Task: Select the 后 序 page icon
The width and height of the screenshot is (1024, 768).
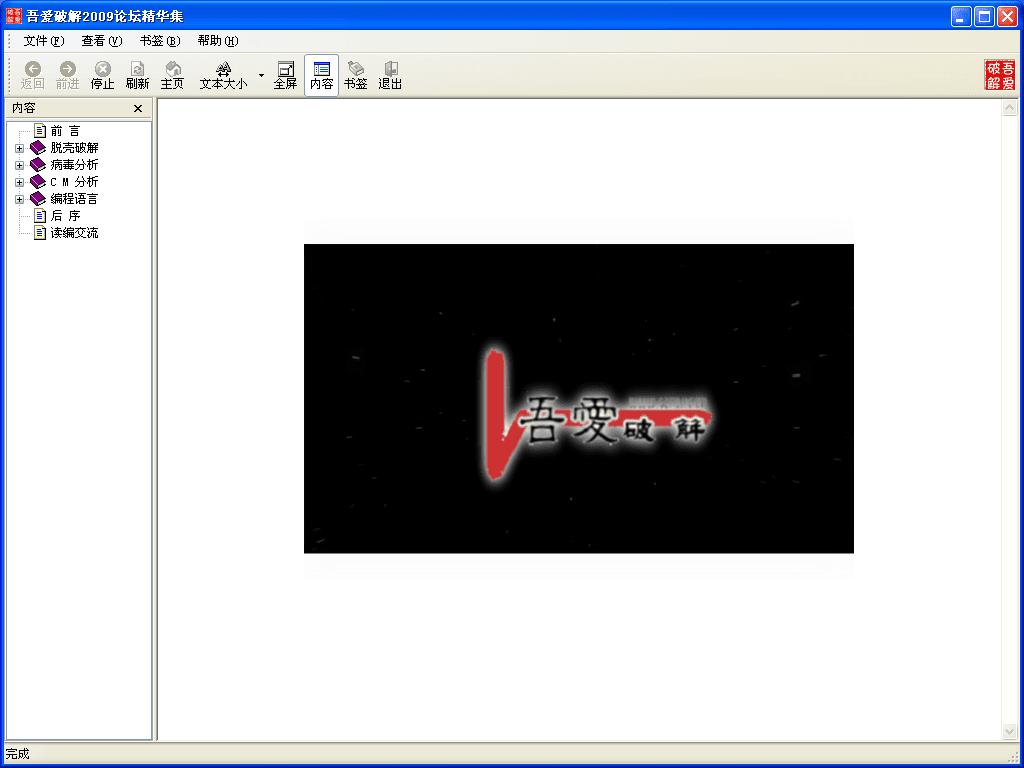Action: (x=40, y=216)
